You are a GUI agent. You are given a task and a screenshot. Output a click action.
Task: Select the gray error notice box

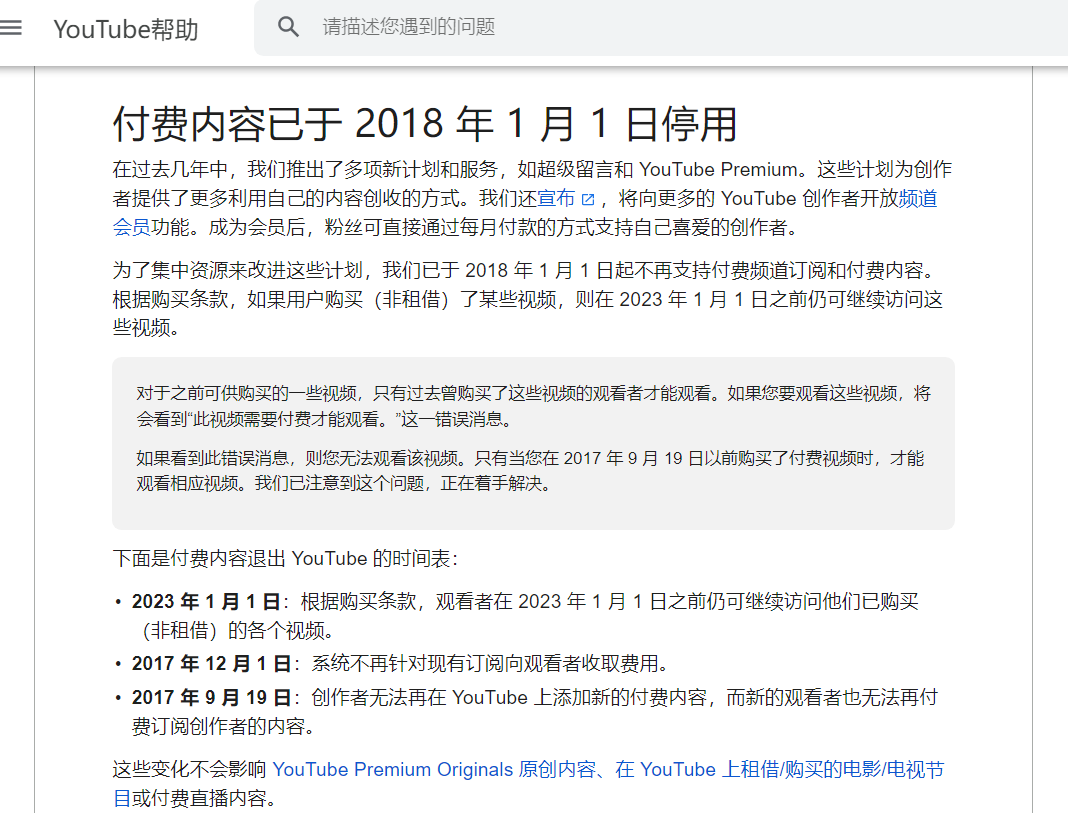point(534,442)
